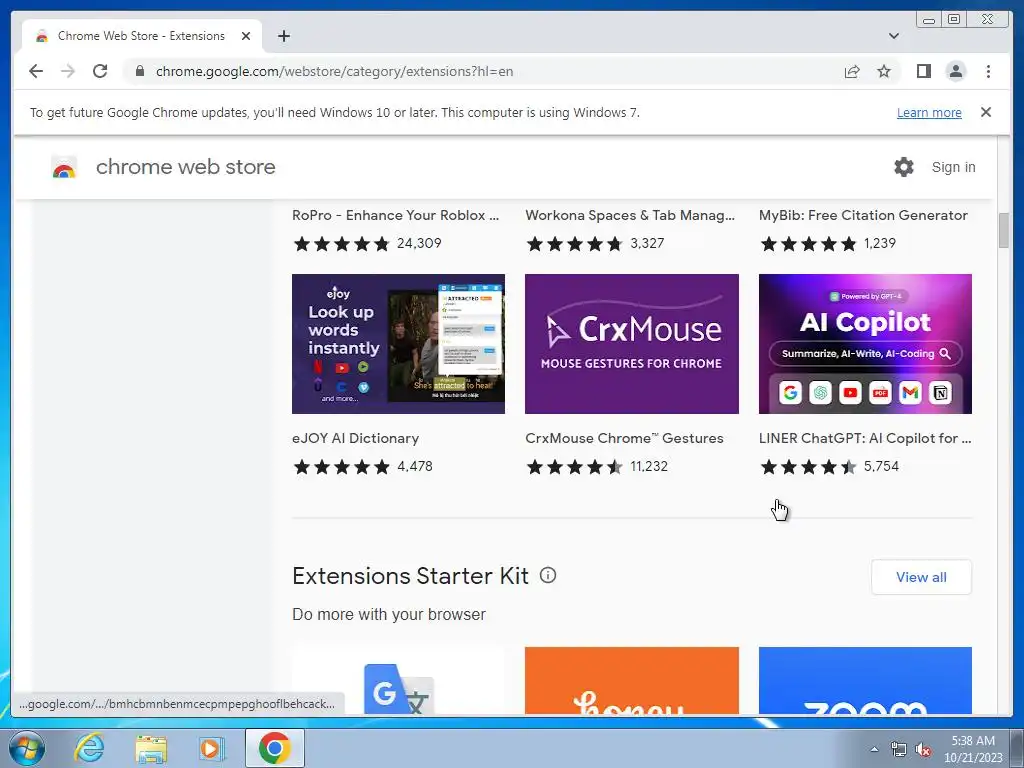Click RoPro rating count 24,309
The height and width of the screenshot is (768, 1024).
click(419, 244)
